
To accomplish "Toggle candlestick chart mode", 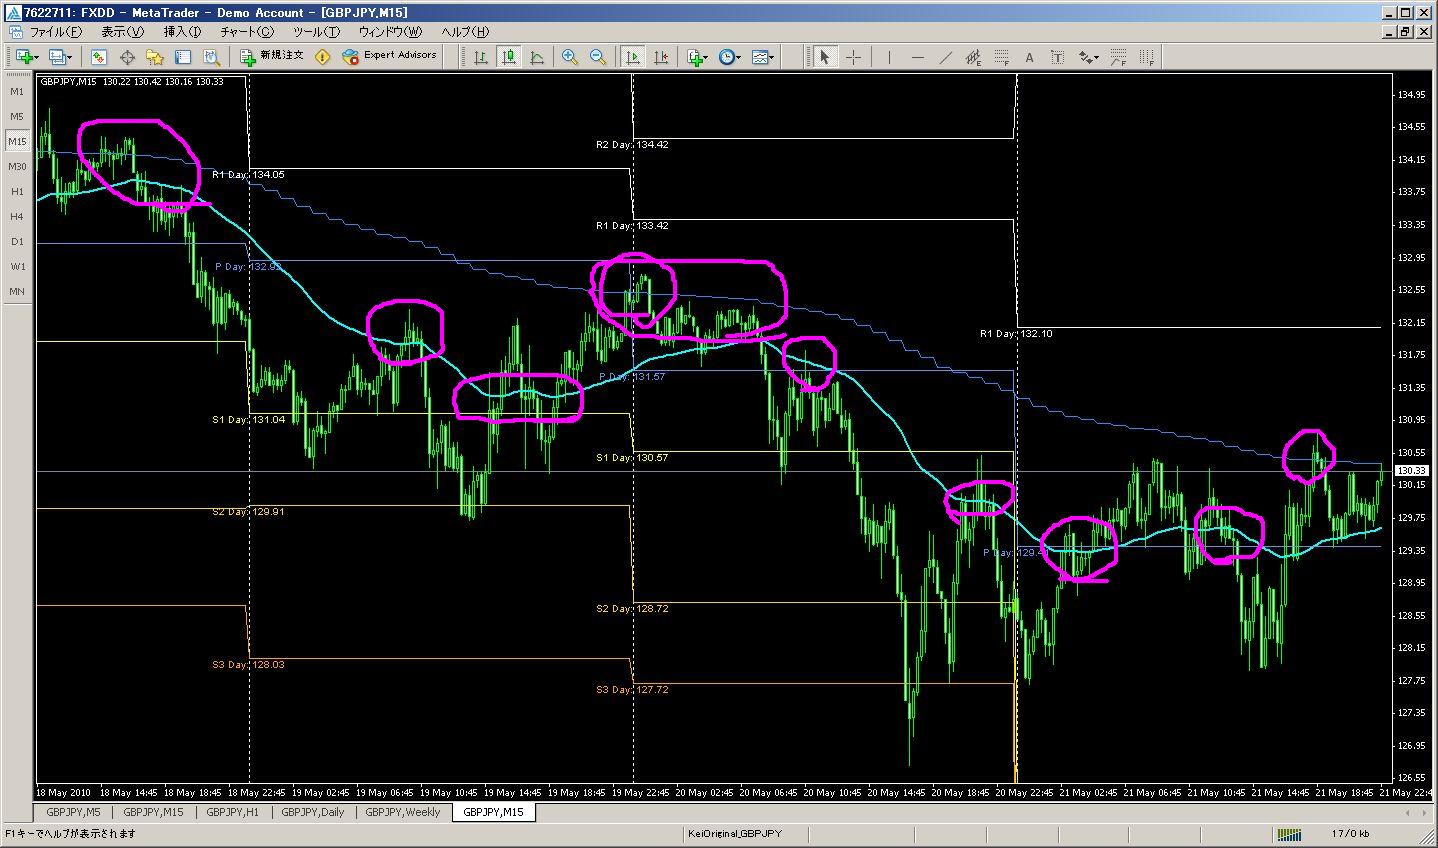I will pos(509,57).
